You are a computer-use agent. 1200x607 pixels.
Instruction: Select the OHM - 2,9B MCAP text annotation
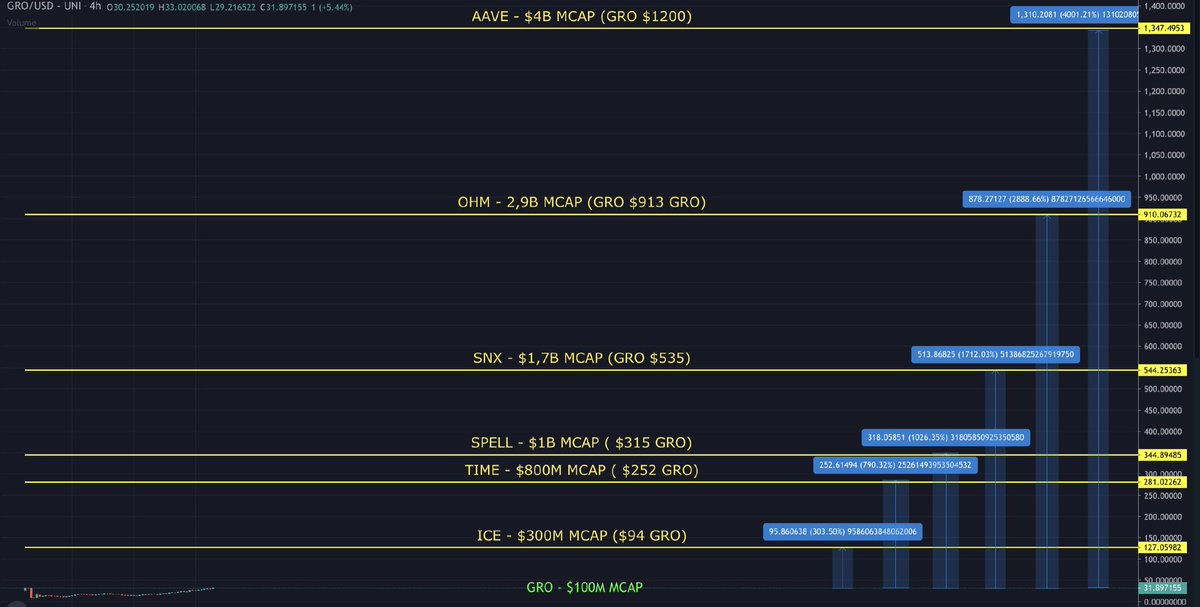pyautogui.click(x=581, y=202)
